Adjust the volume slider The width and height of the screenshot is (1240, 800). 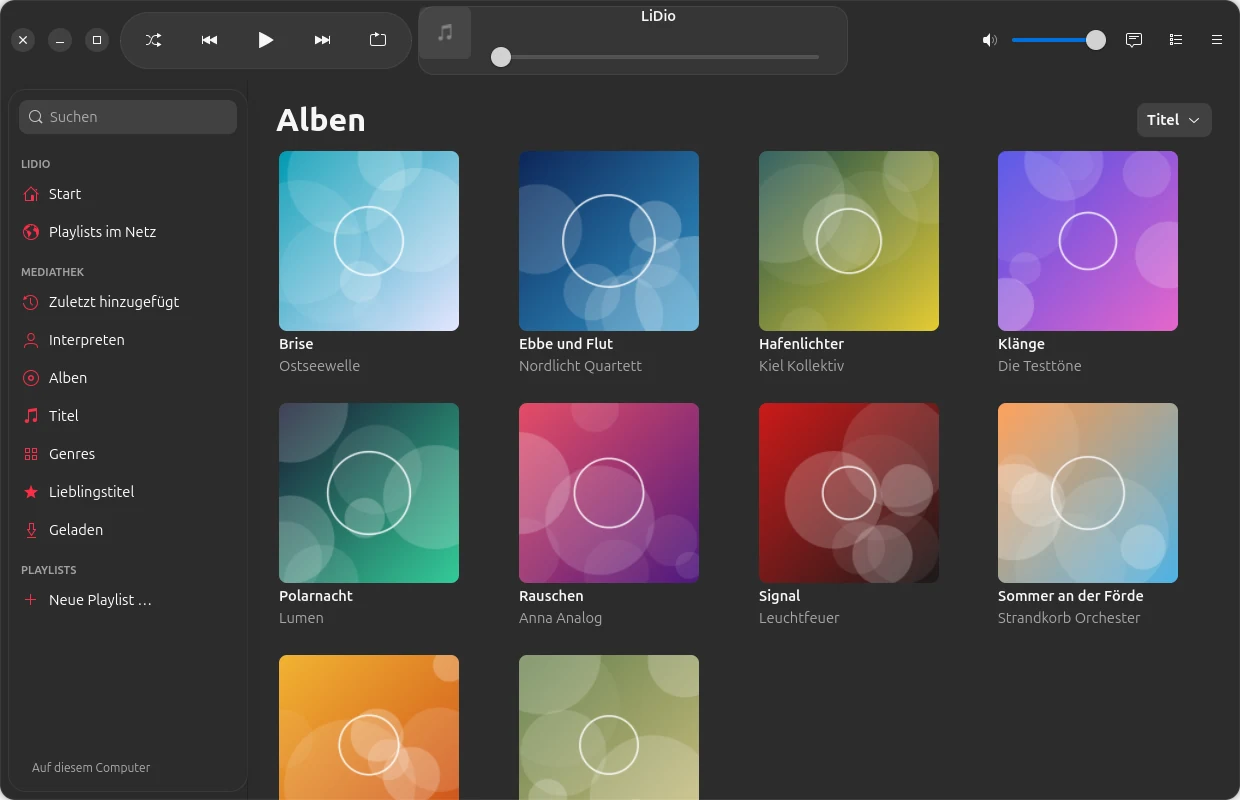tap(1058, 40)
